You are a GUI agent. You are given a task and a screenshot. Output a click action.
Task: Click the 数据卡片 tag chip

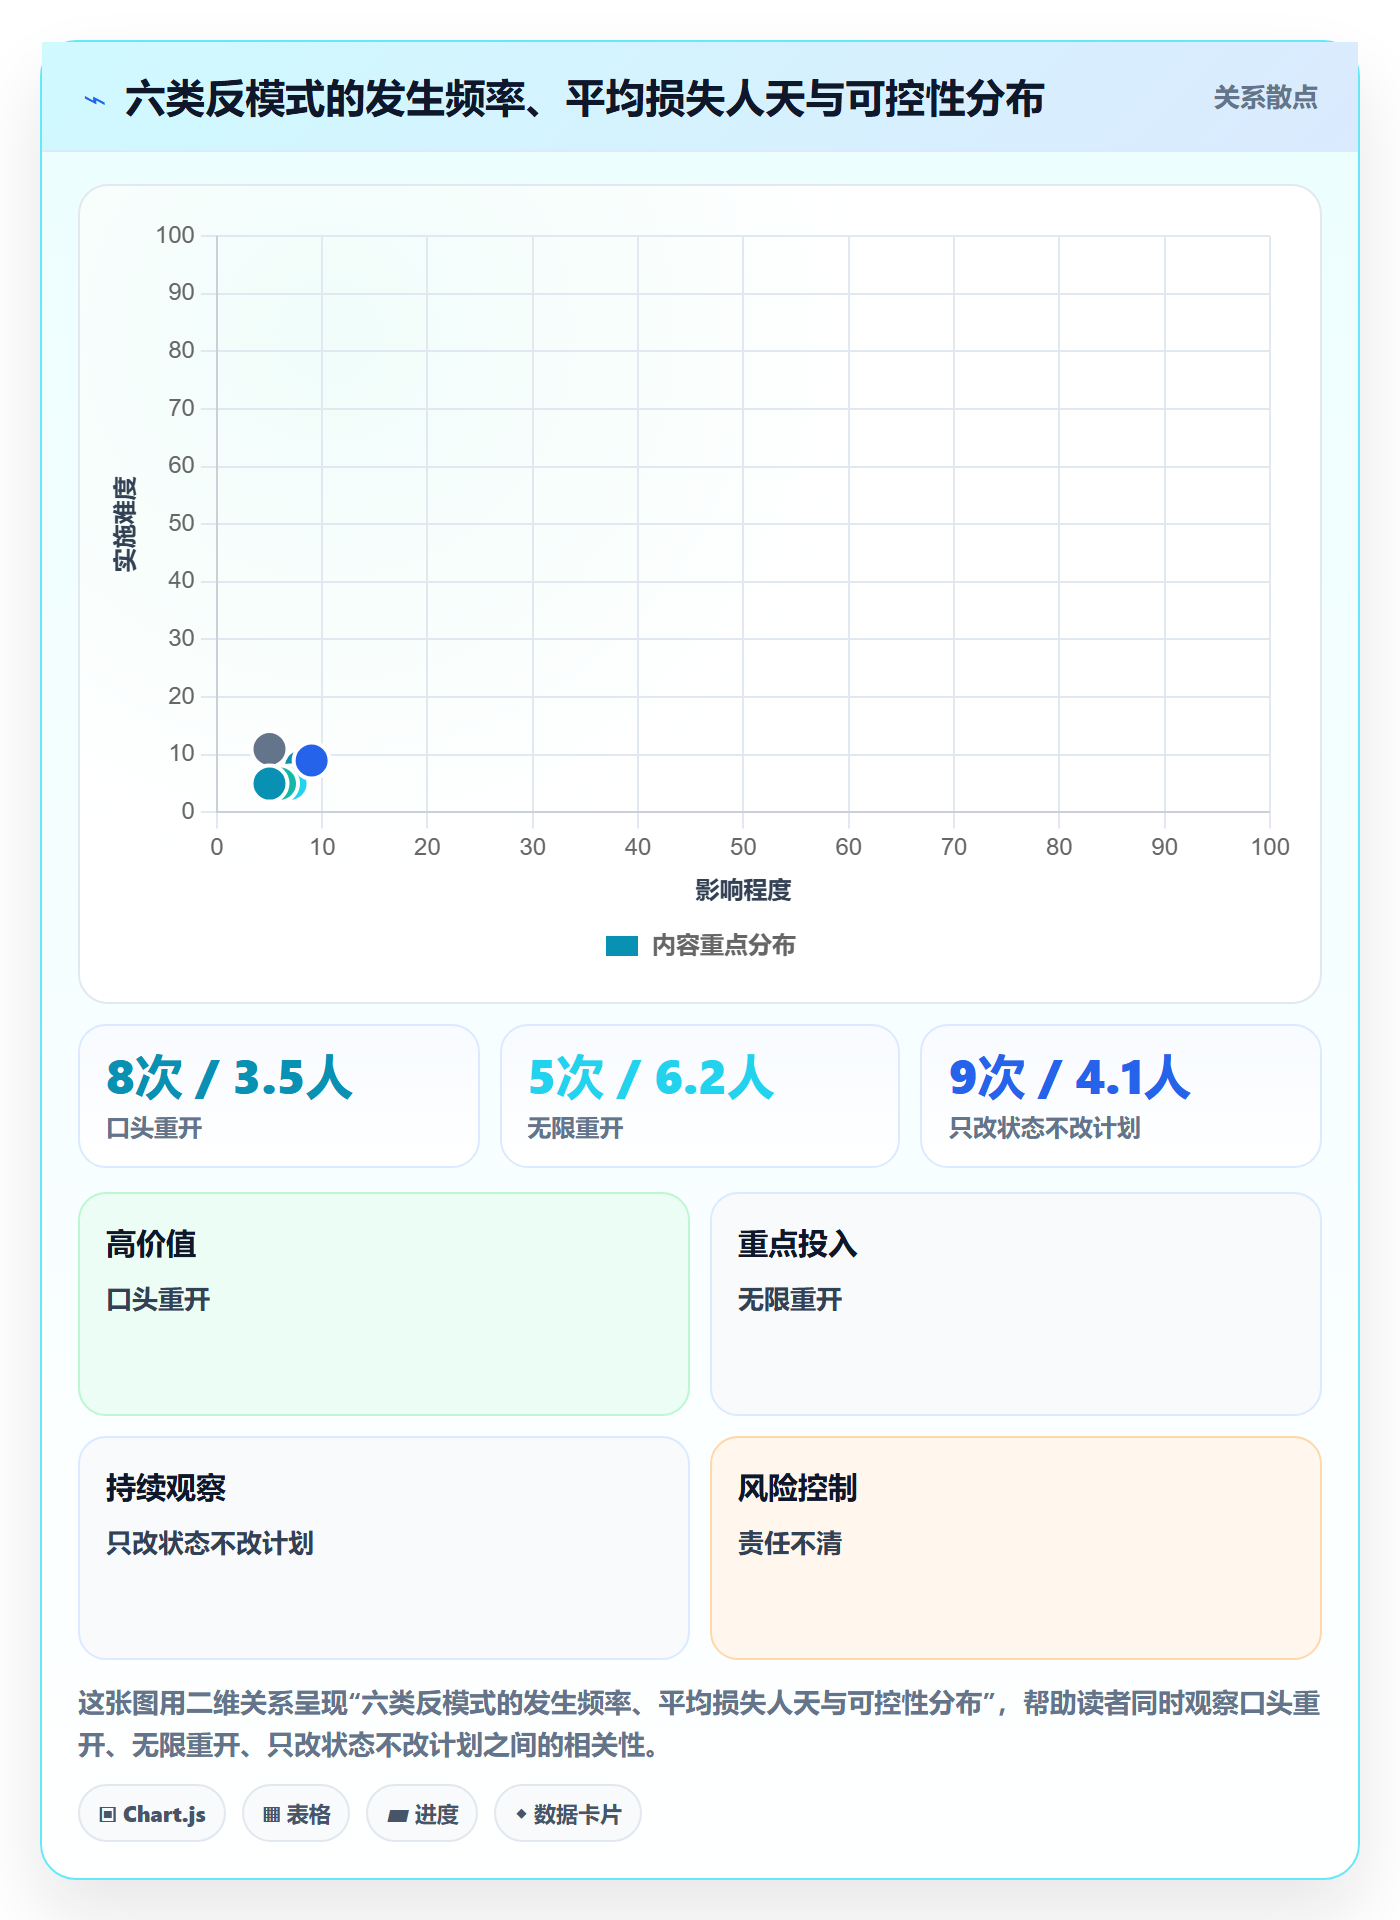click(x=568, y=1814)
